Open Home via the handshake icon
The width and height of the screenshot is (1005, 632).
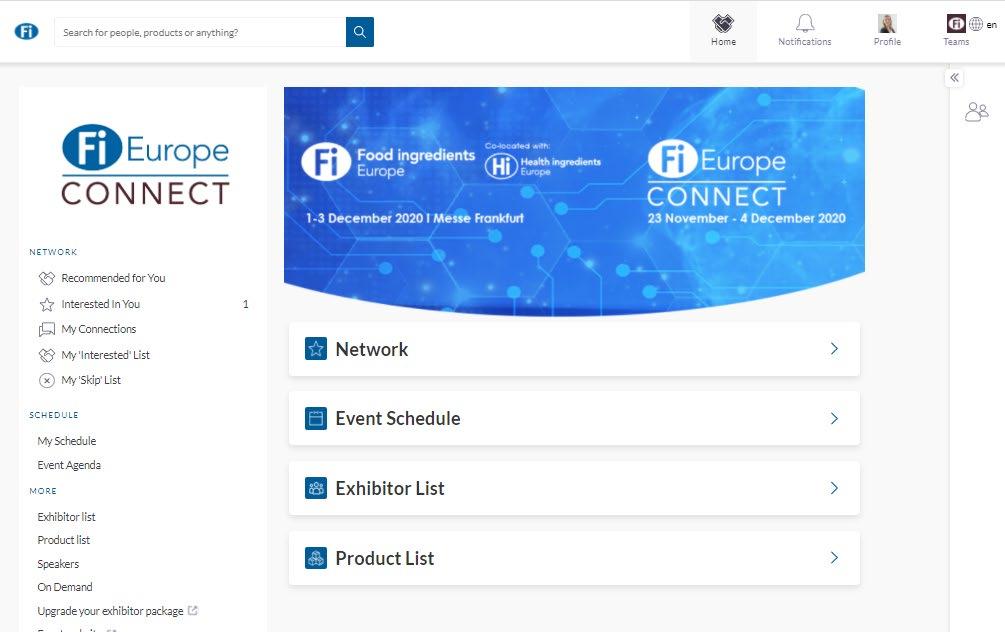(x=723, y=24)
